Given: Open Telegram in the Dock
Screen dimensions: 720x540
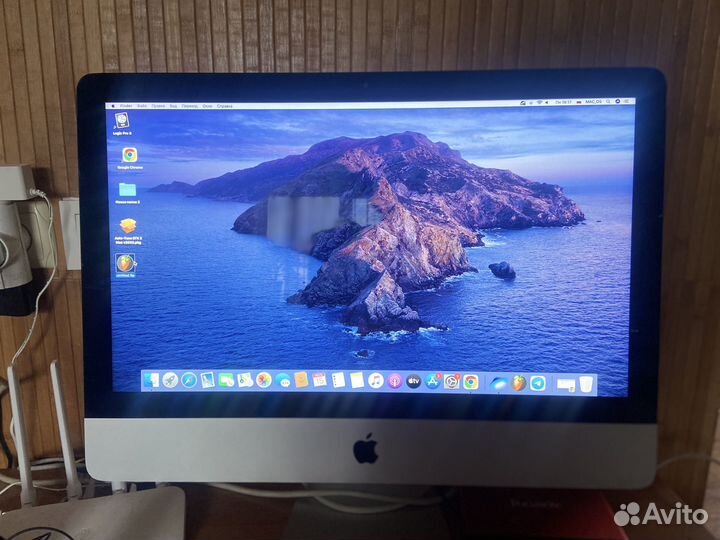Looking at the screenshot, I should point(538,383).
